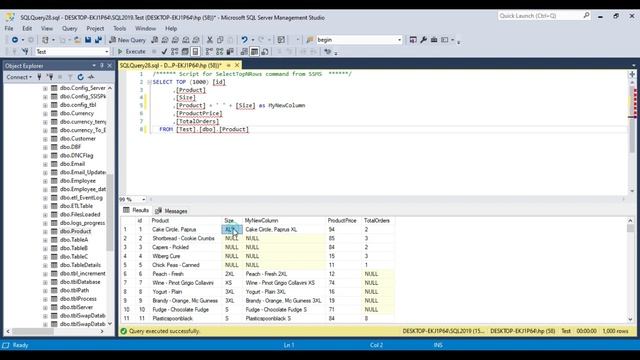
Task: Open the File menu
Action: pyautogui.click(x=9, y=29)
